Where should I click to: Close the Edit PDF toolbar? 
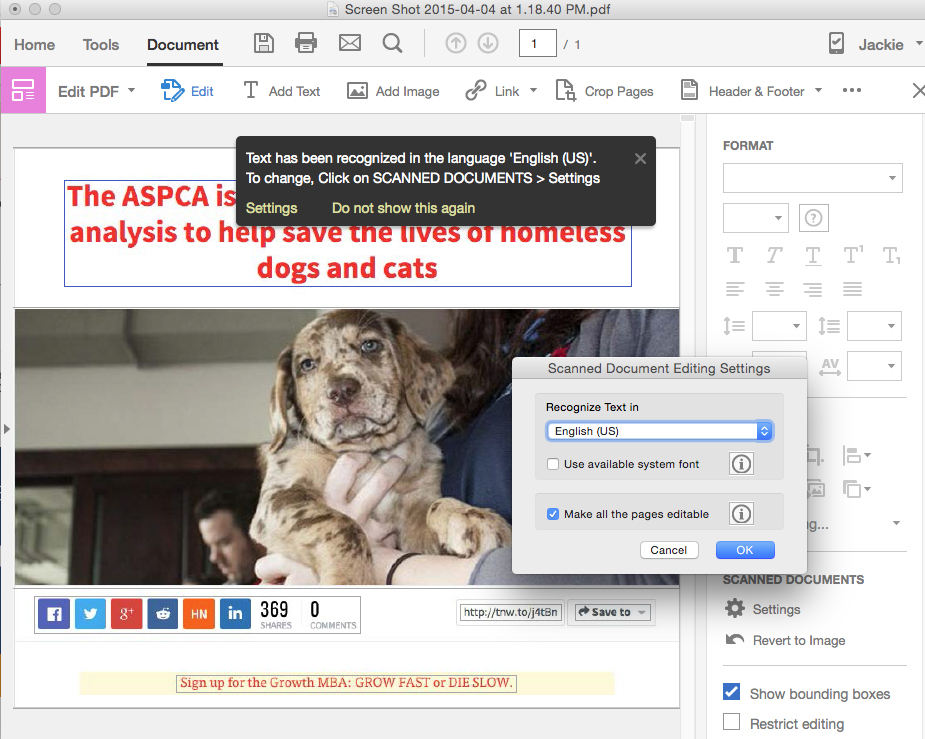coord(919,90)
